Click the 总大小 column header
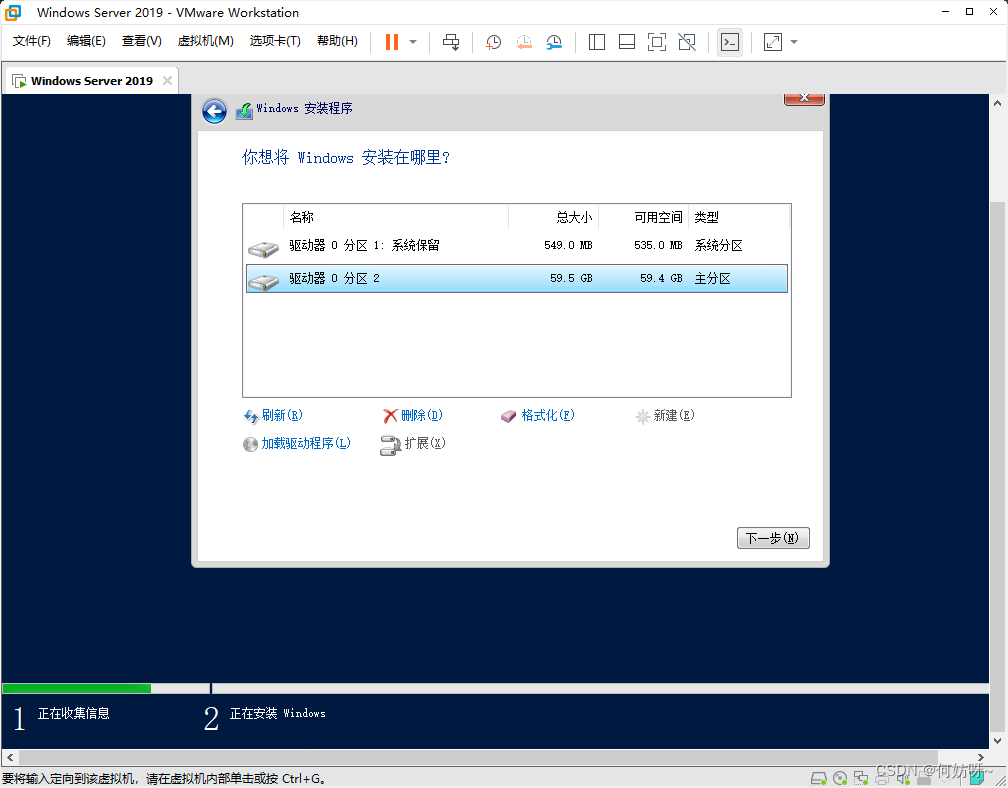 coord(554,217)
